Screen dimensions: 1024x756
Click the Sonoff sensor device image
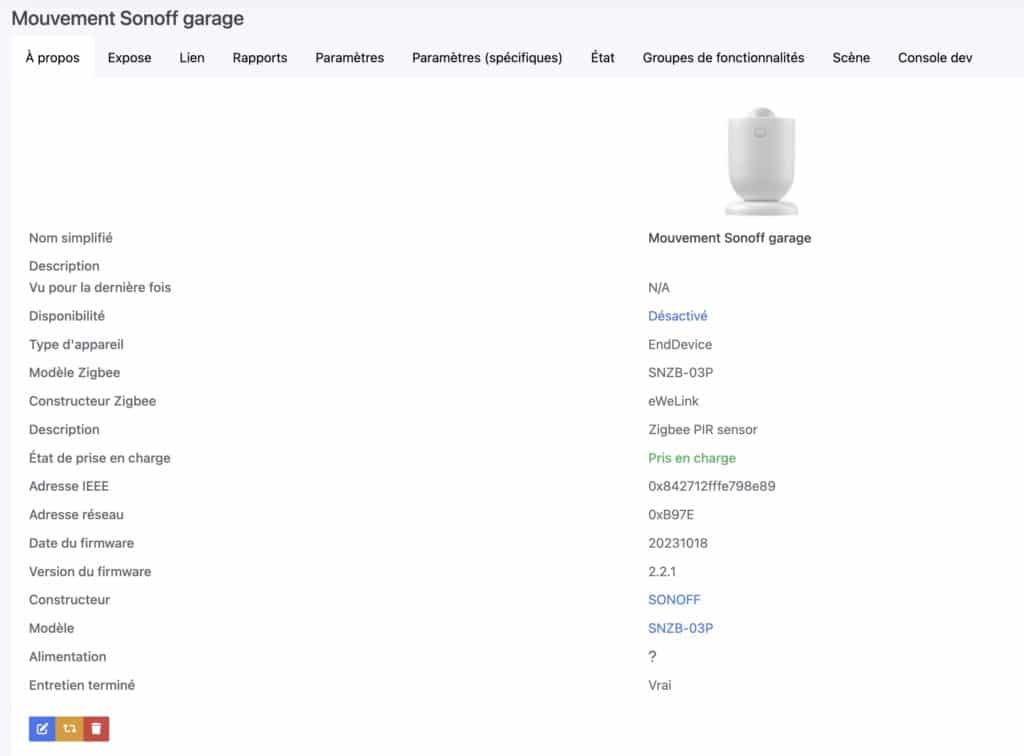(x=761, y=158)
